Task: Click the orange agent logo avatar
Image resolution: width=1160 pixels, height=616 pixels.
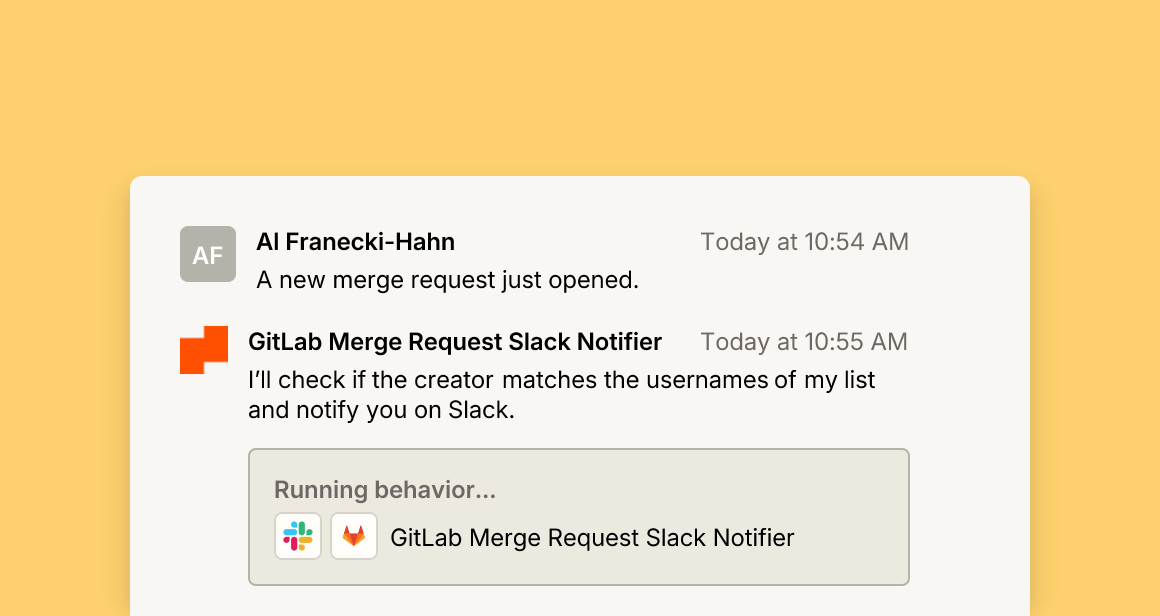Action: (x=204, y=350)
